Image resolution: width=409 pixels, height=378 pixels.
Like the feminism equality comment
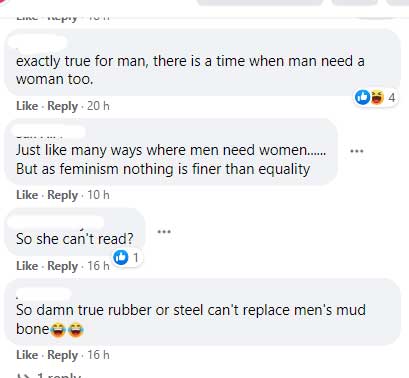click(27, 195)
